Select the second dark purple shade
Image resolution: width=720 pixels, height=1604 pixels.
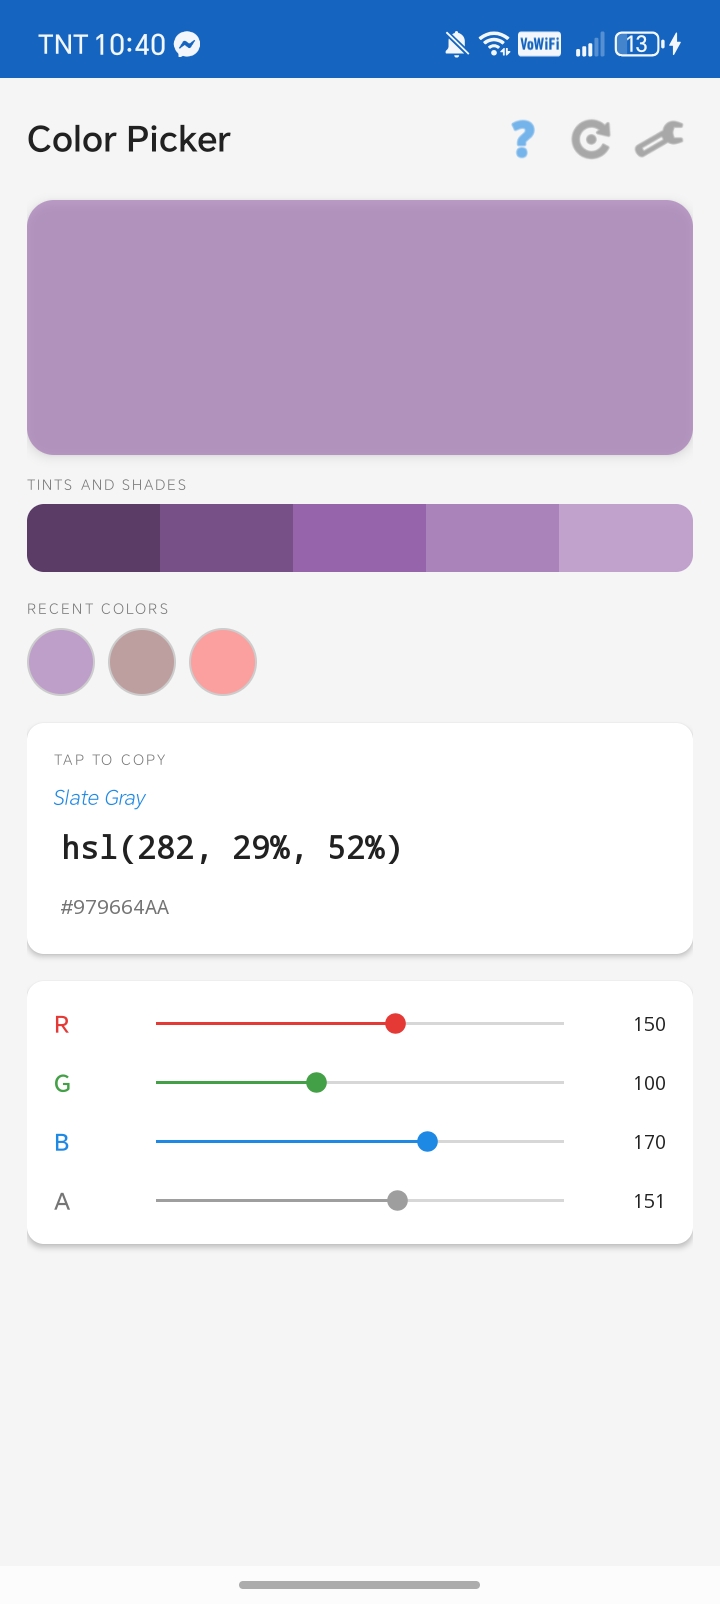click(226, 538)
